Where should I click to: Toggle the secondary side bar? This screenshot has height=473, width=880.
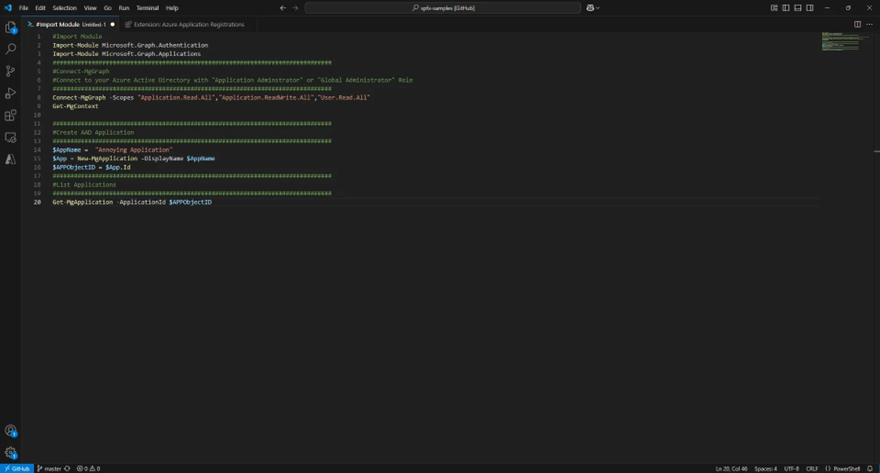click(810, 8)
